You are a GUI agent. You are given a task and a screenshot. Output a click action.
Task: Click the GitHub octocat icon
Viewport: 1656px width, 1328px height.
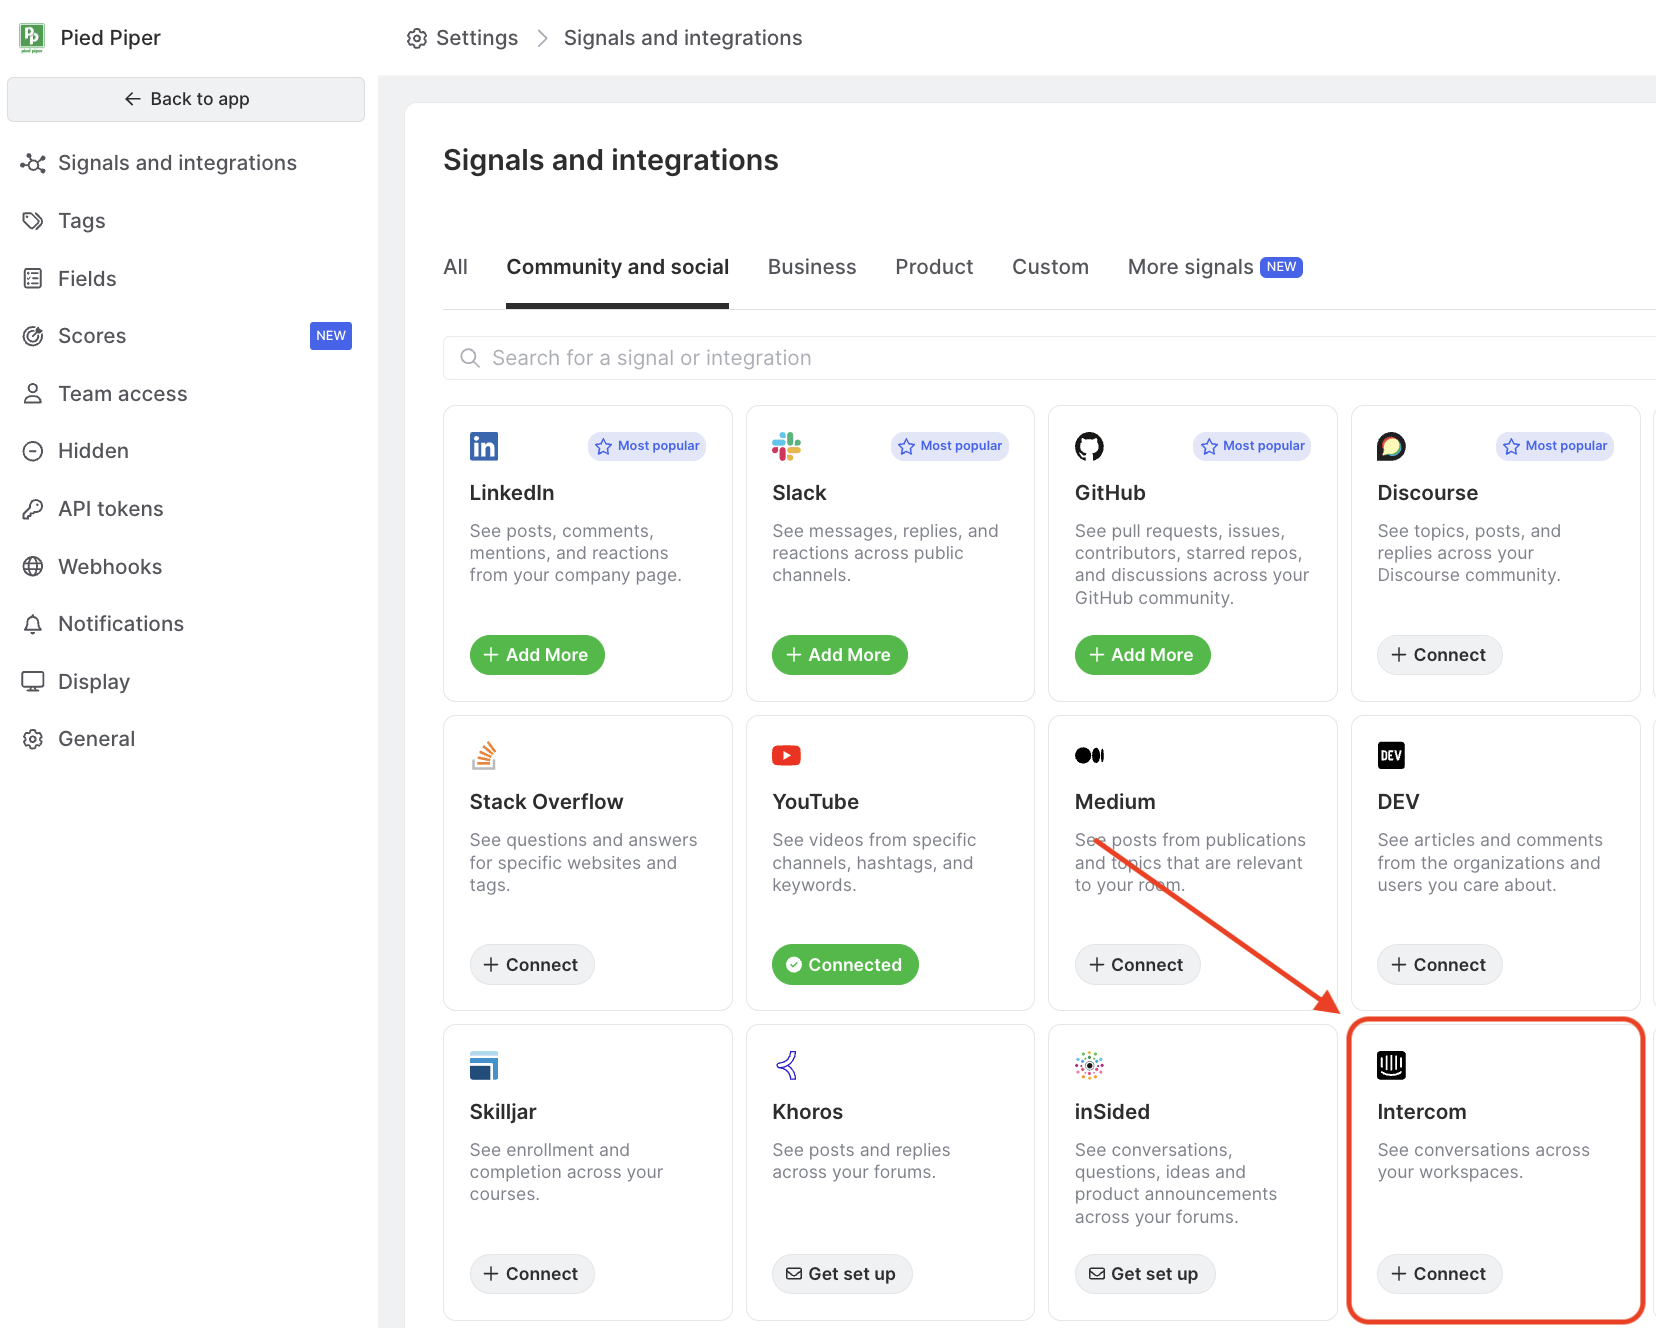point(1089,446)
